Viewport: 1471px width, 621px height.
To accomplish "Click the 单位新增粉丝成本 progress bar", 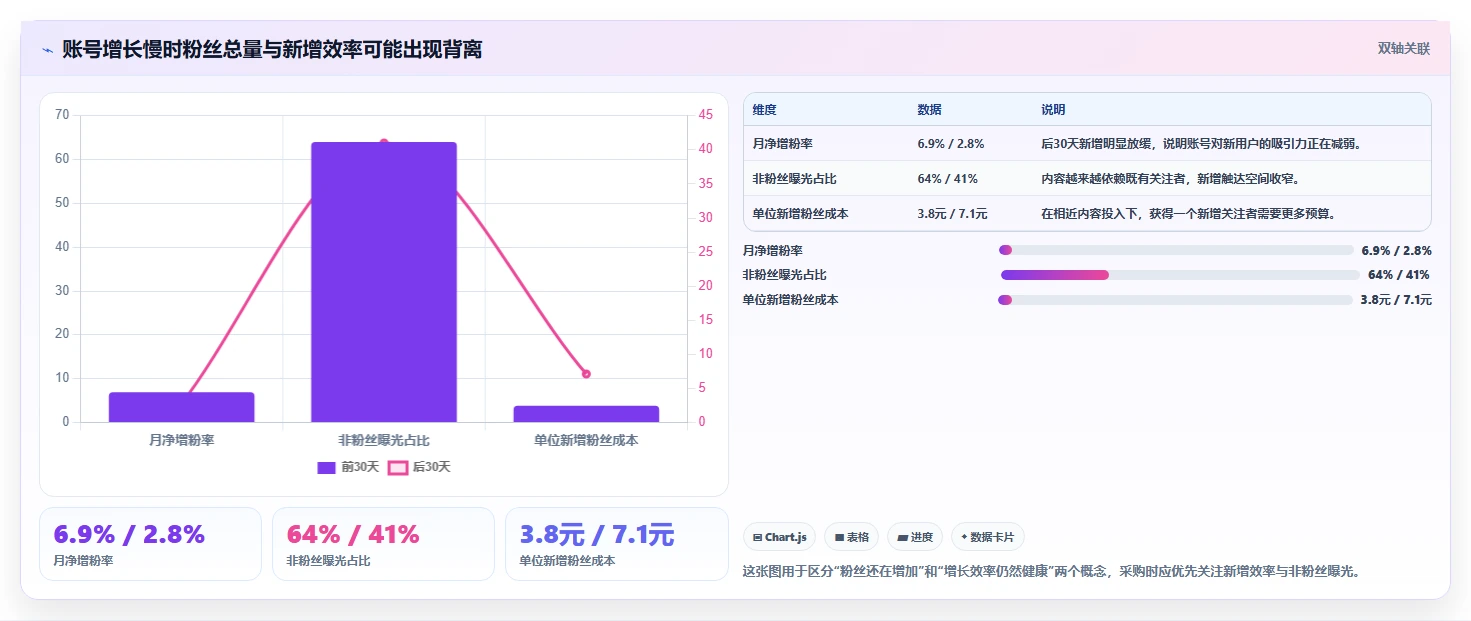I will click(1175, 300).
